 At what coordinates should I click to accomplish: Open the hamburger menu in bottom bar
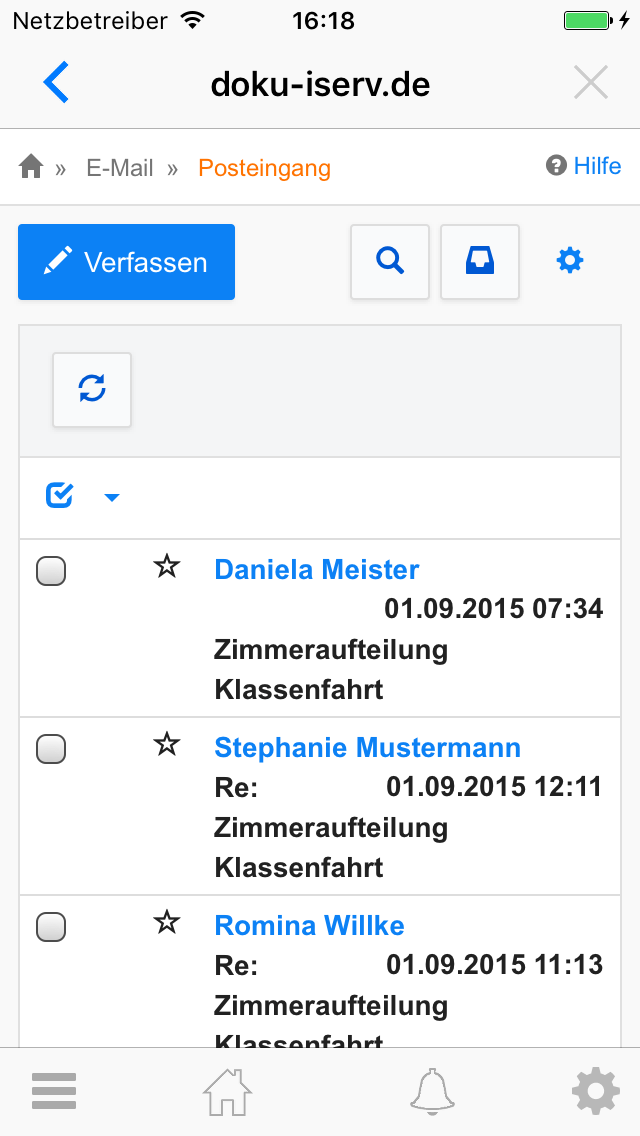click(54, 1091)
